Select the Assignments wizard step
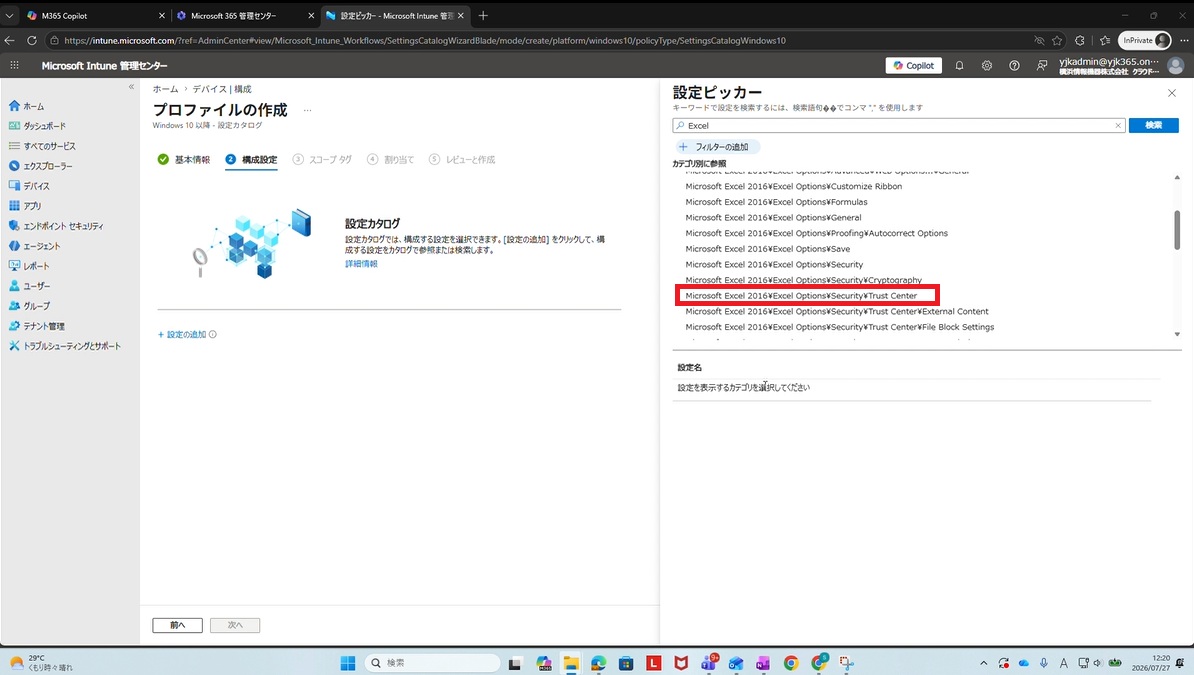Image resolution: width=1194 pixels, height=675 pixels. pyautogui.click(x=391, y=159)
